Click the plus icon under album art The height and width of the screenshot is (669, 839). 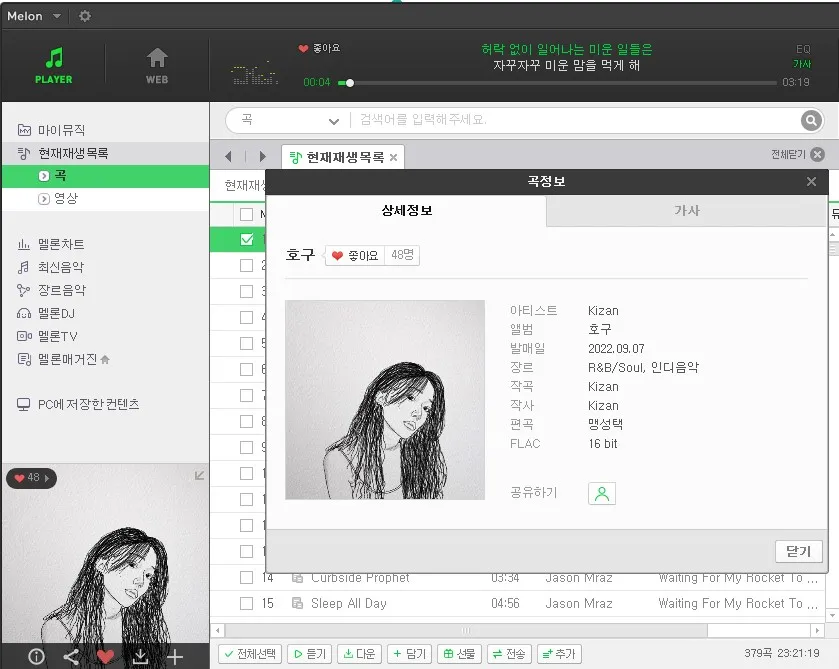tap(175, 656)
